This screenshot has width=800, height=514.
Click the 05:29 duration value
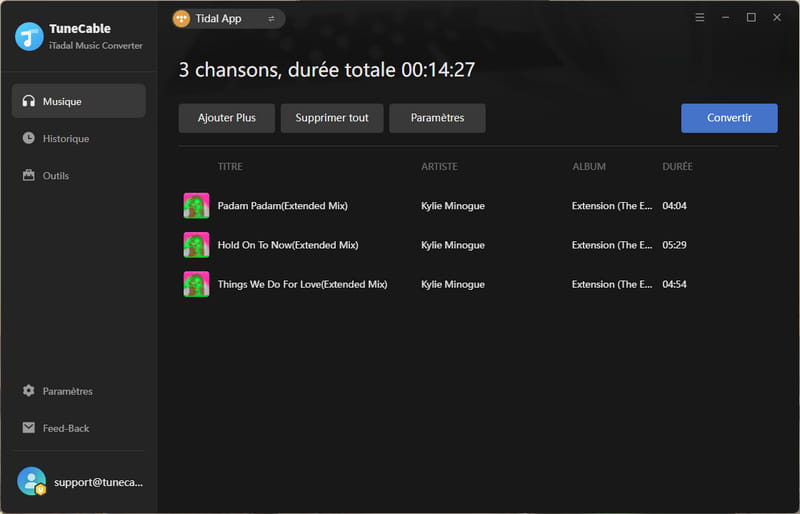point(674,245)
